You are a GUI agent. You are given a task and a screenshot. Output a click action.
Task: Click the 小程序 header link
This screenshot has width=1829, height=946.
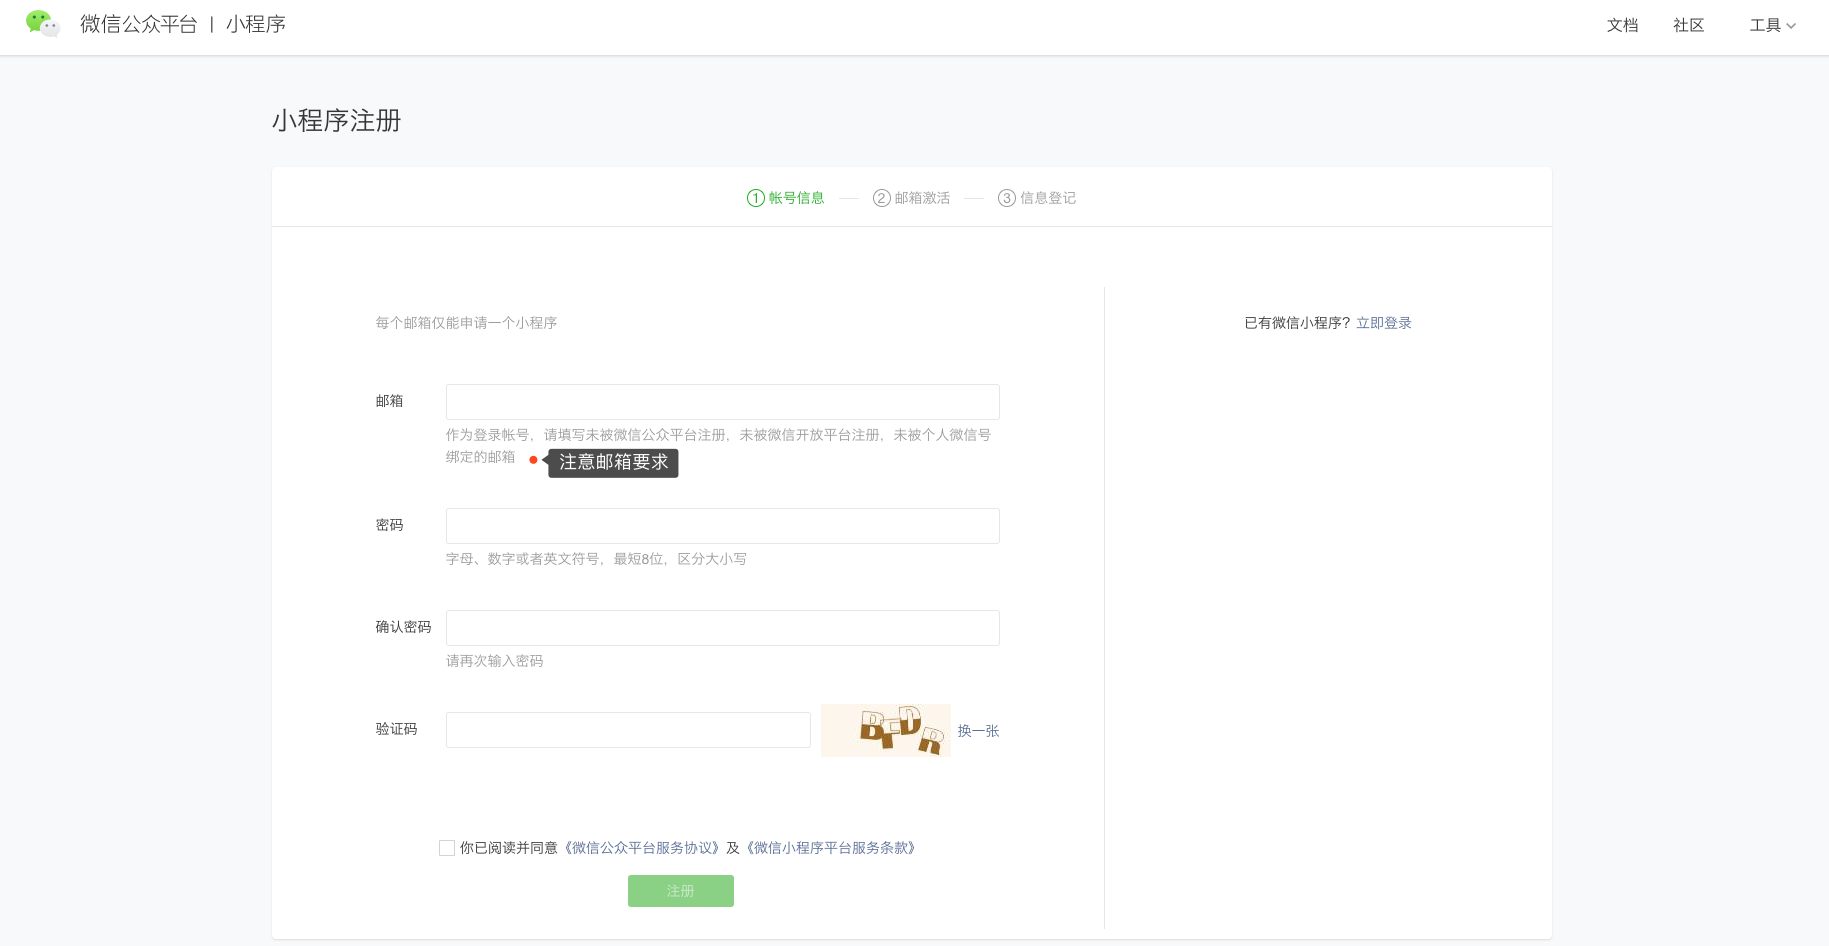tap(256, 24)
